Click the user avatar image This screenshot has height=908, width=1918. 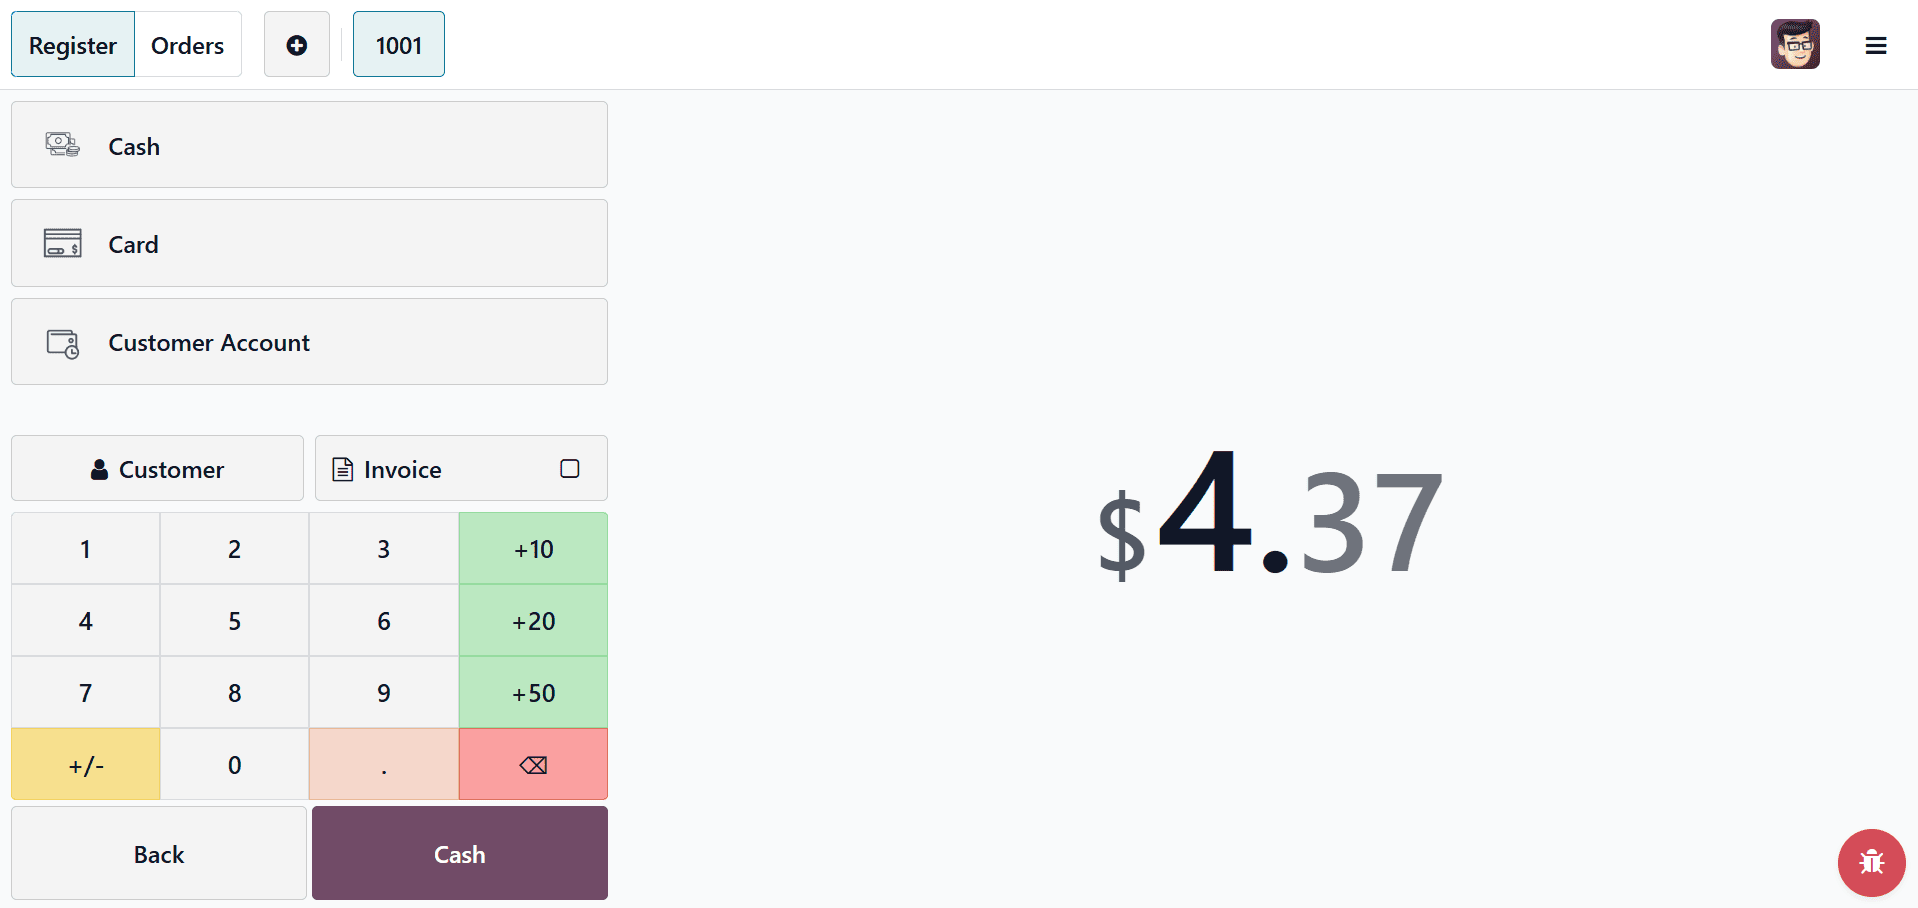pos(1795,43)
